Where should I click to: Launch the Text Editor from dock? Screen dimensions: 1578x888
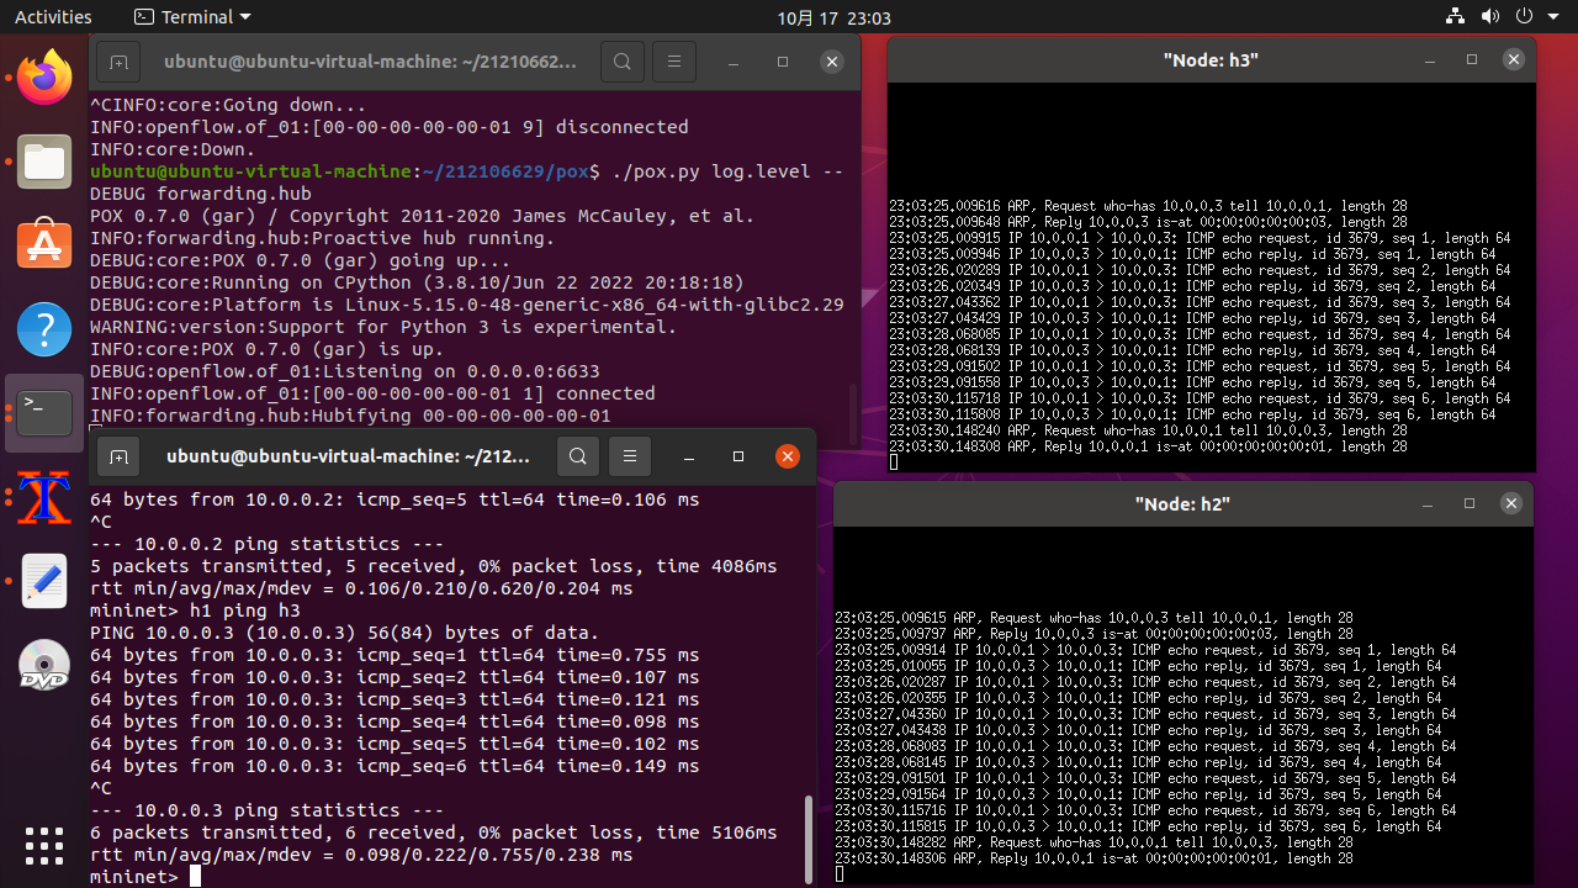click(x=44, y=581)
